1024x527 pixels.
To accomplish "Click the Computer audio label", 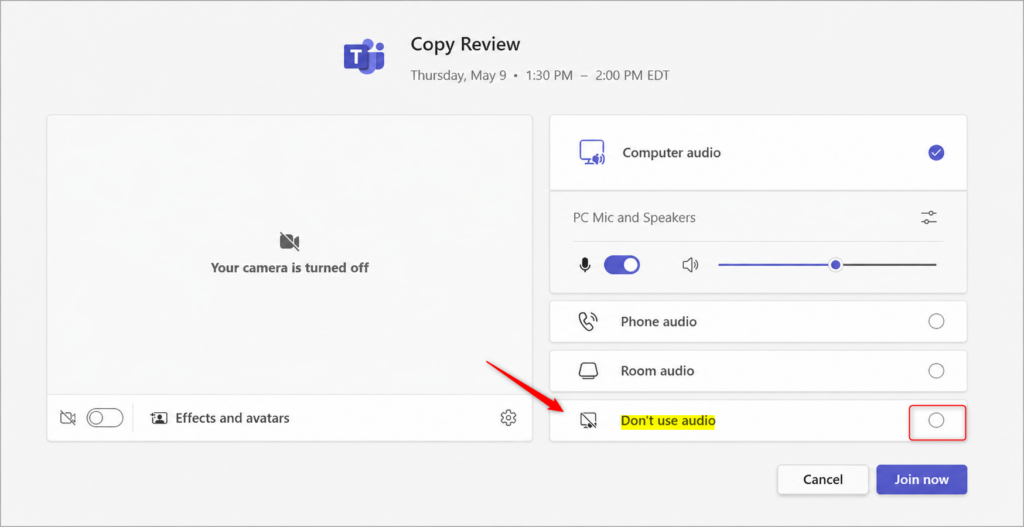I will [671, 153].
